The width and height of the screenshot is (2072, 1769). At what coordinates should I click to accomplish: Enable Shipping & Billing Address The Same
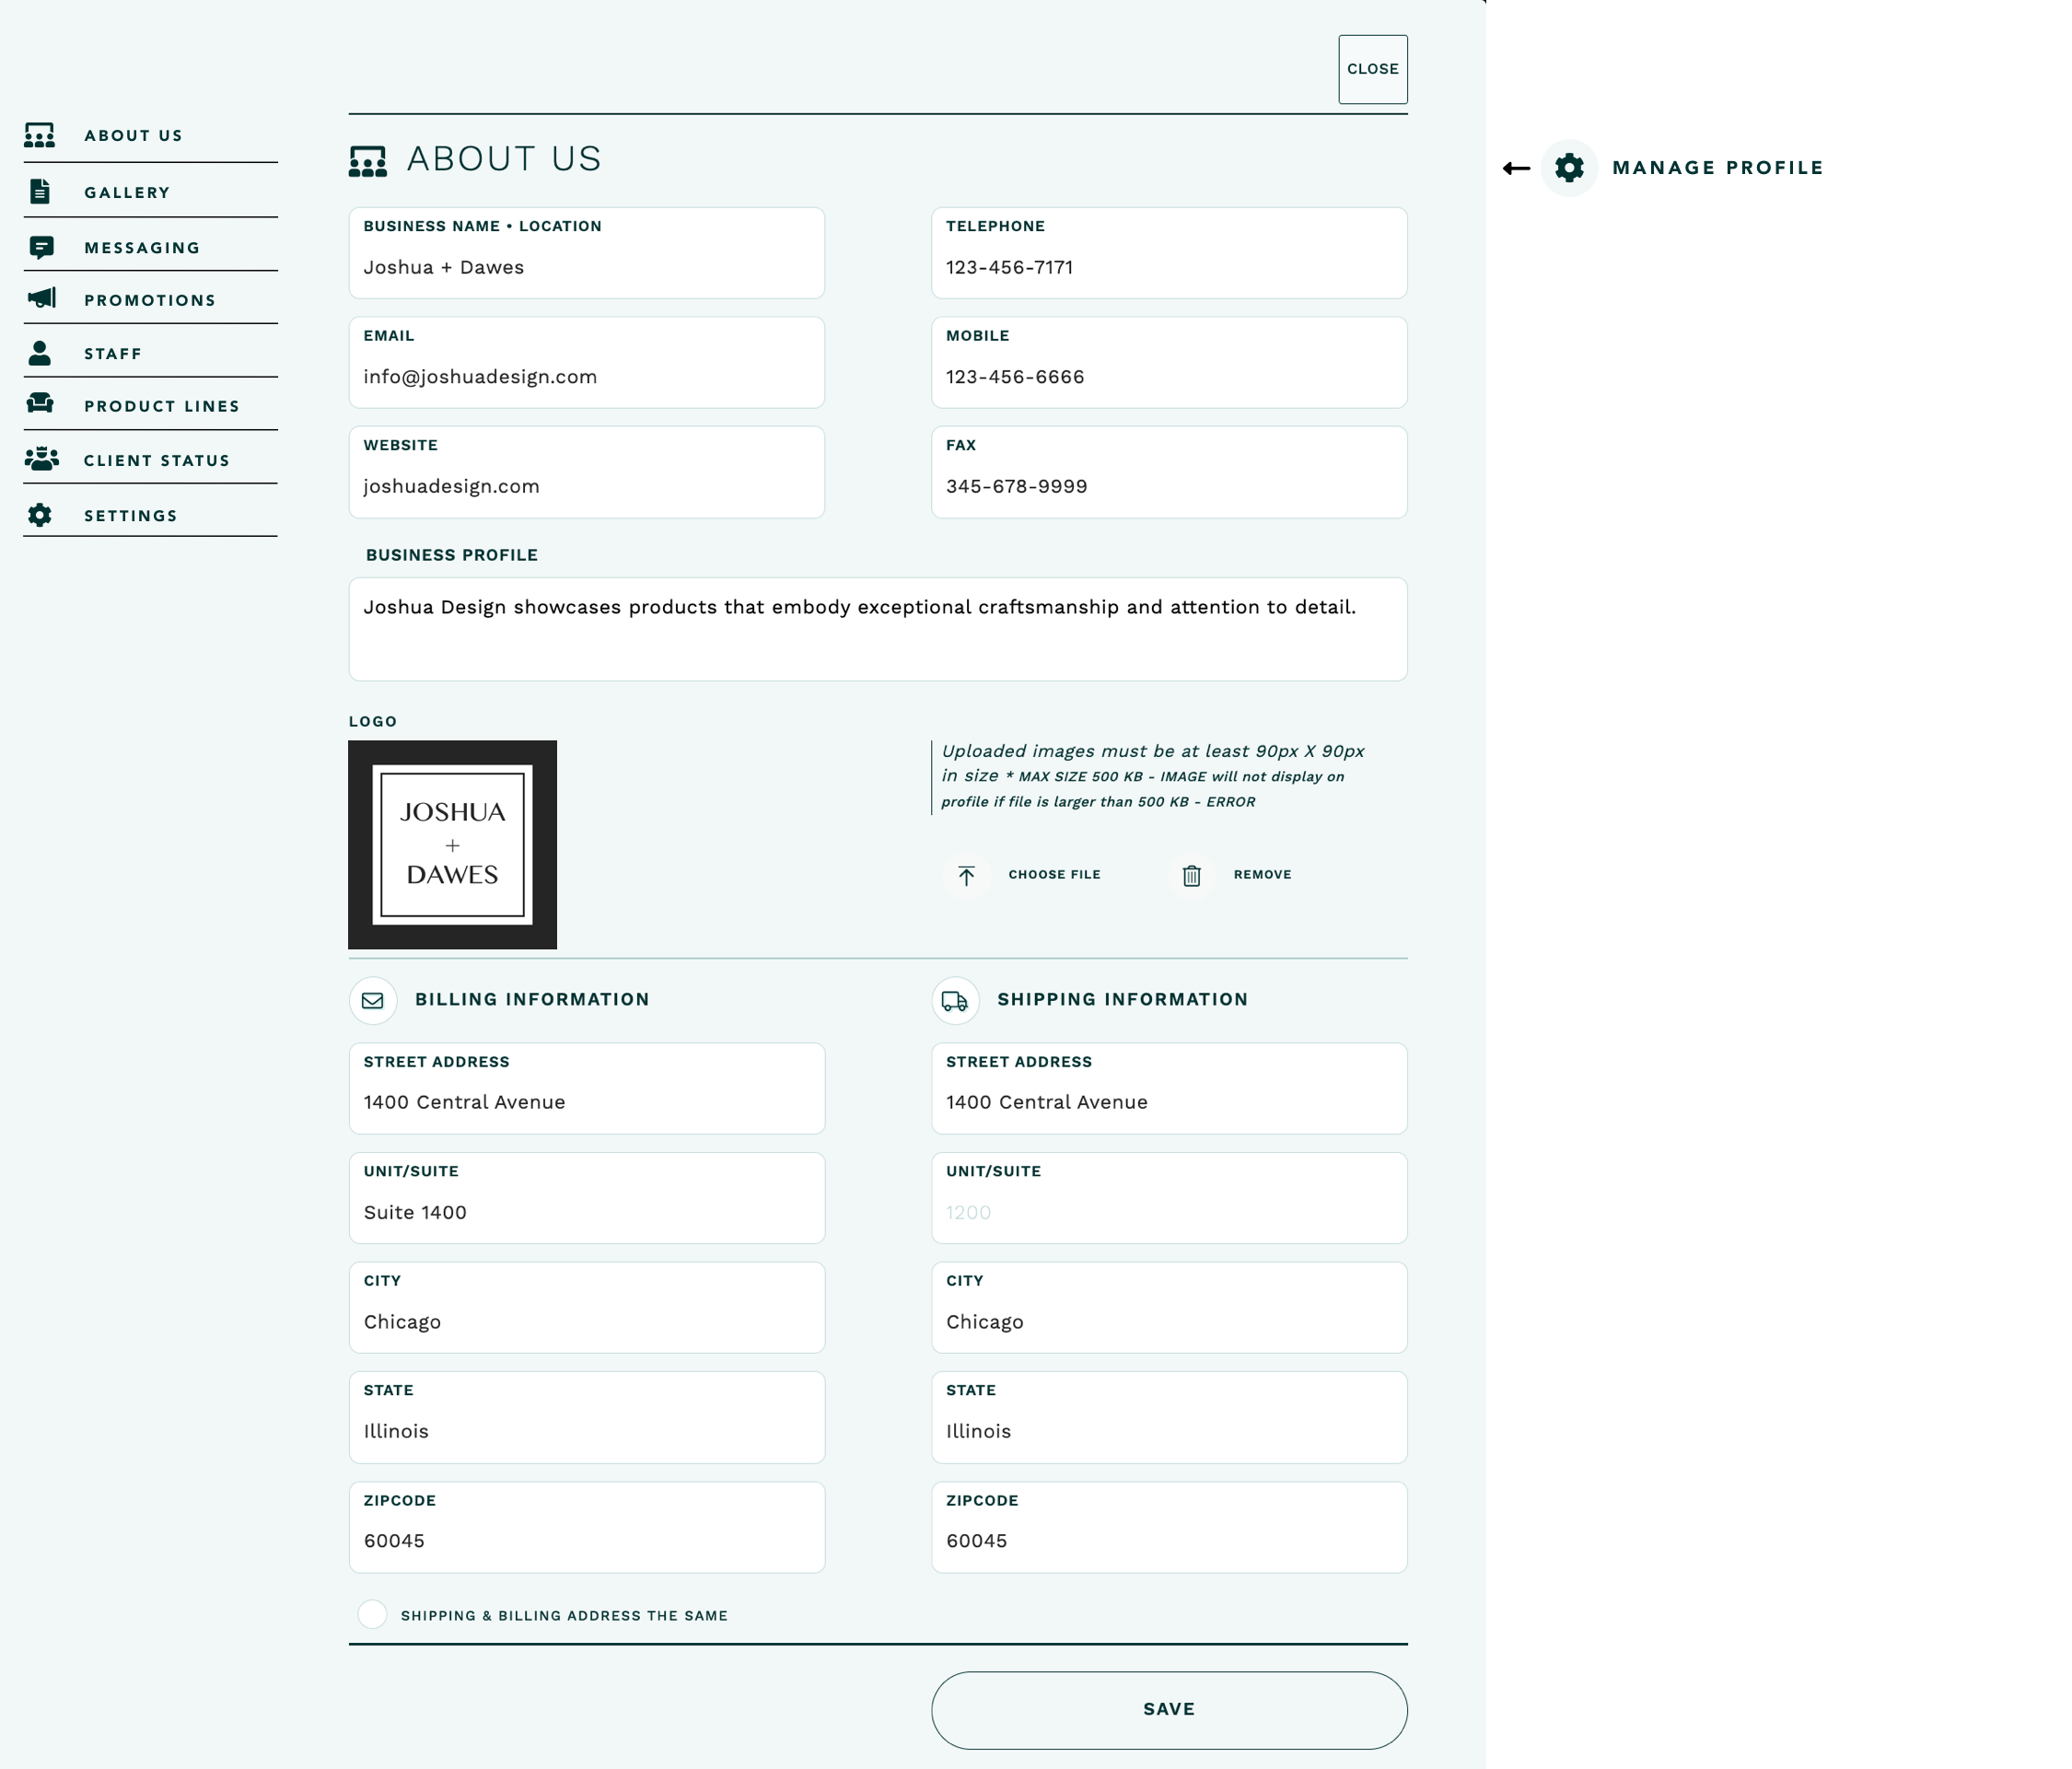372,1613
